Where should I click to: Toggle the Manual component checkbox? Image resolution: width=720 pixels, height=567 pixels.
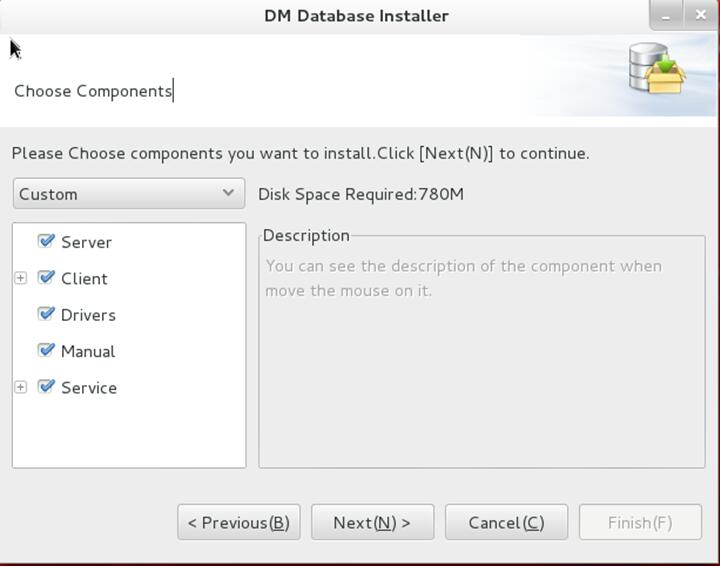pos(46,351)
